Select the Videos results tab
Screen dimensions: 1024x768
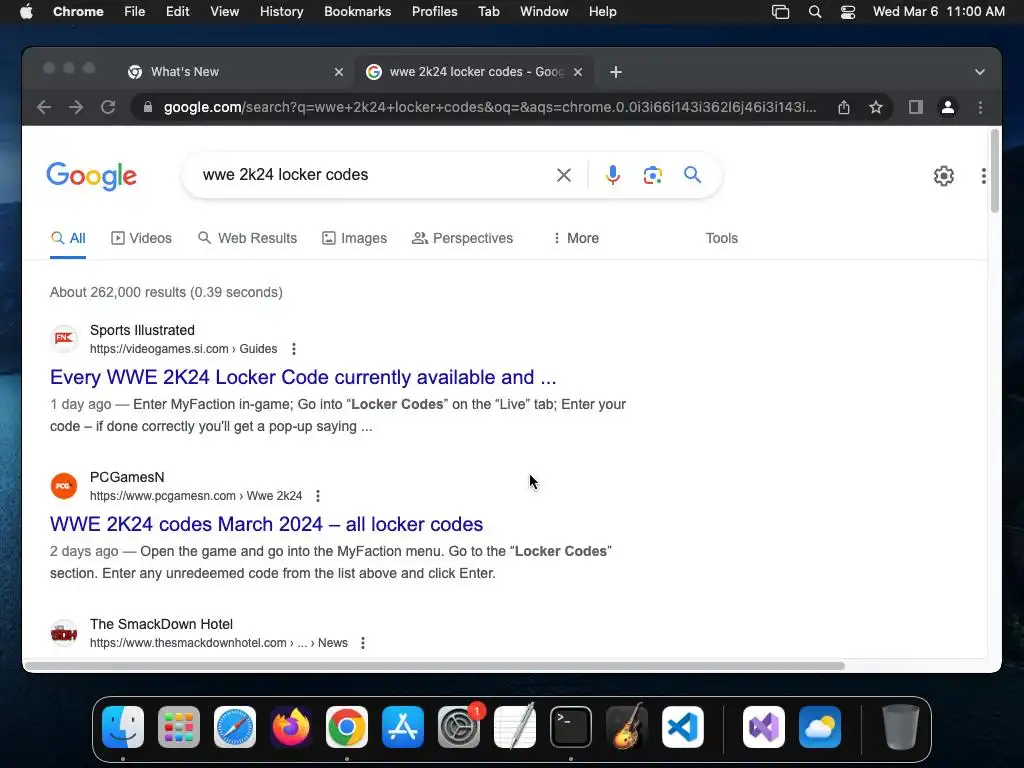141,238
